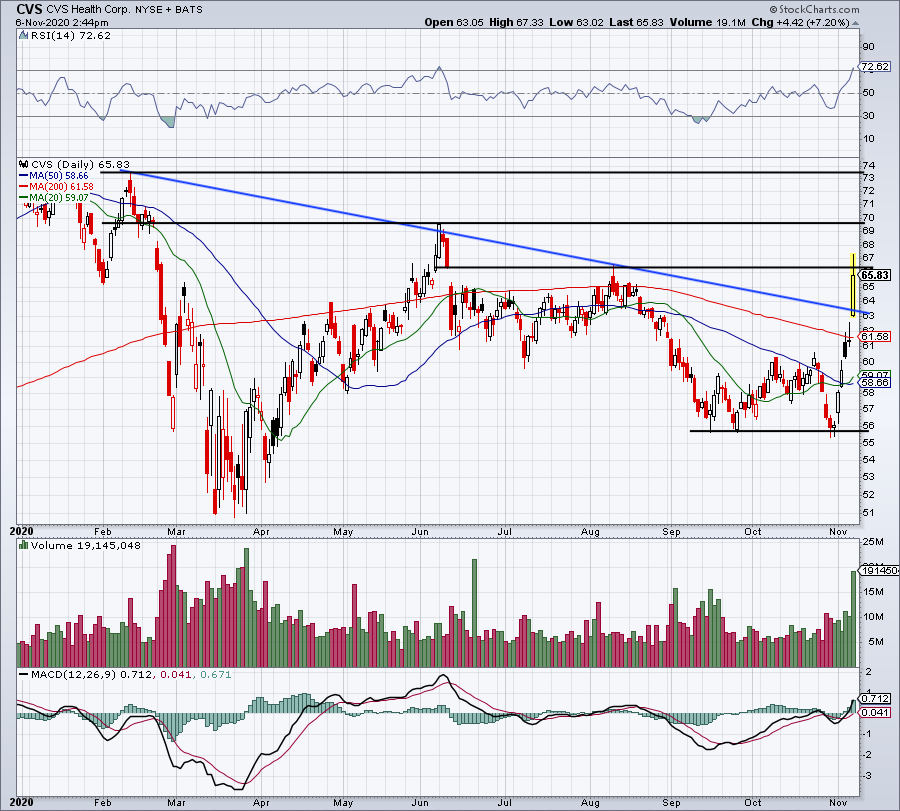The width and height of the screenshot is (900, 811).
Task: Click the red 61.58 MA(200) price tag
Action: click(875, 336)
